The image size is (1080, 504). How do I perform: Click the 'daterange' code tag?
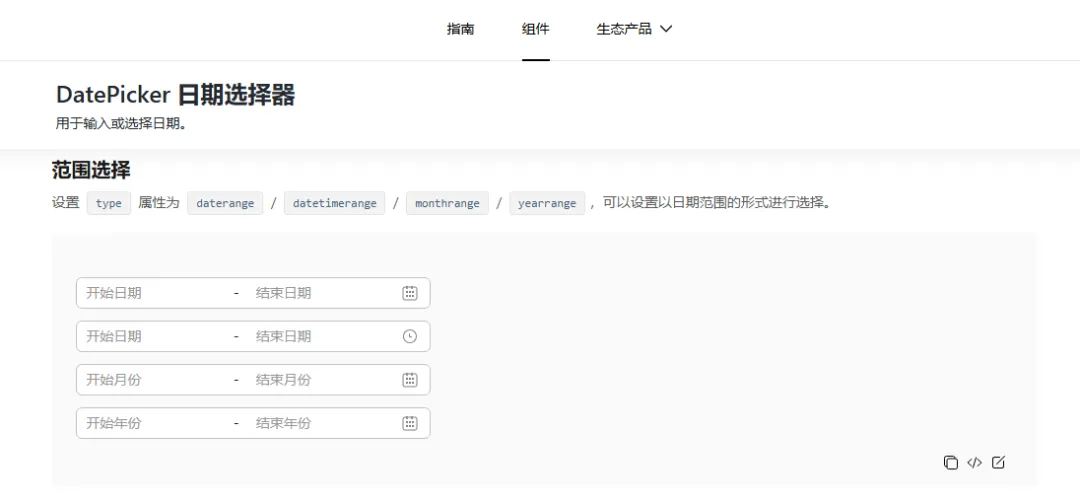[x=225, y=204]
